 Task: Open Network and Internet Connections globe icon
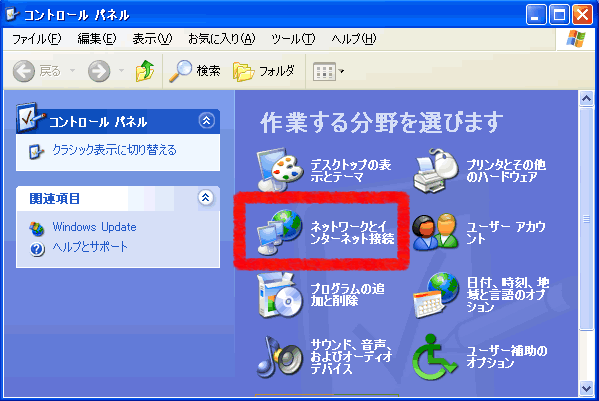click(x=280, y=232)
